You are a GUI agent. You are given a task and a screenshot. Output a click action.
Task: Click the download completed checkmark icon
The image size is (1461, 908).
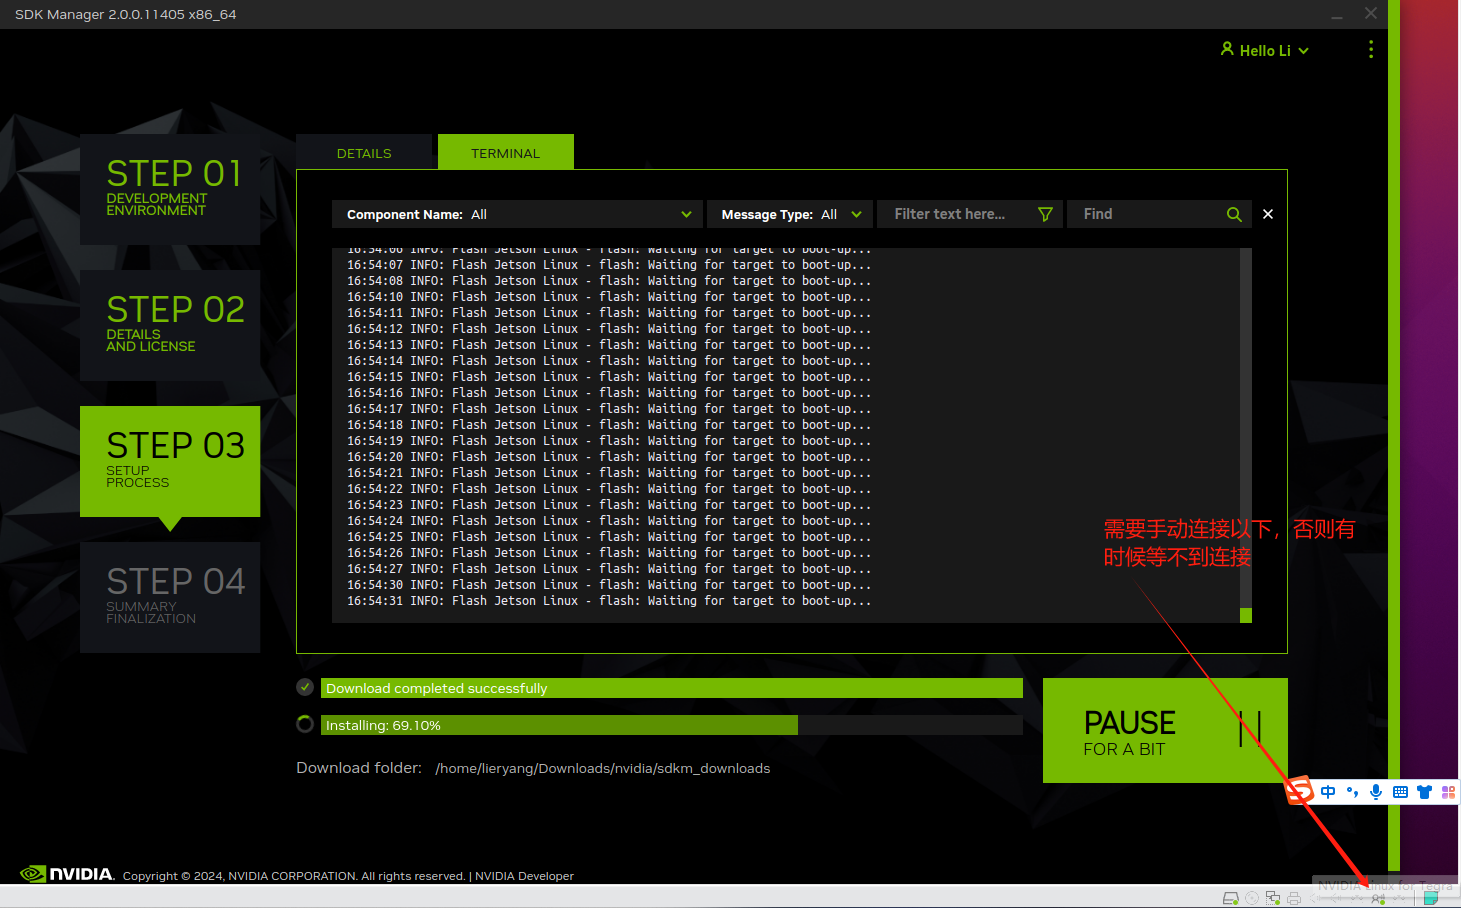coord(305,687)
